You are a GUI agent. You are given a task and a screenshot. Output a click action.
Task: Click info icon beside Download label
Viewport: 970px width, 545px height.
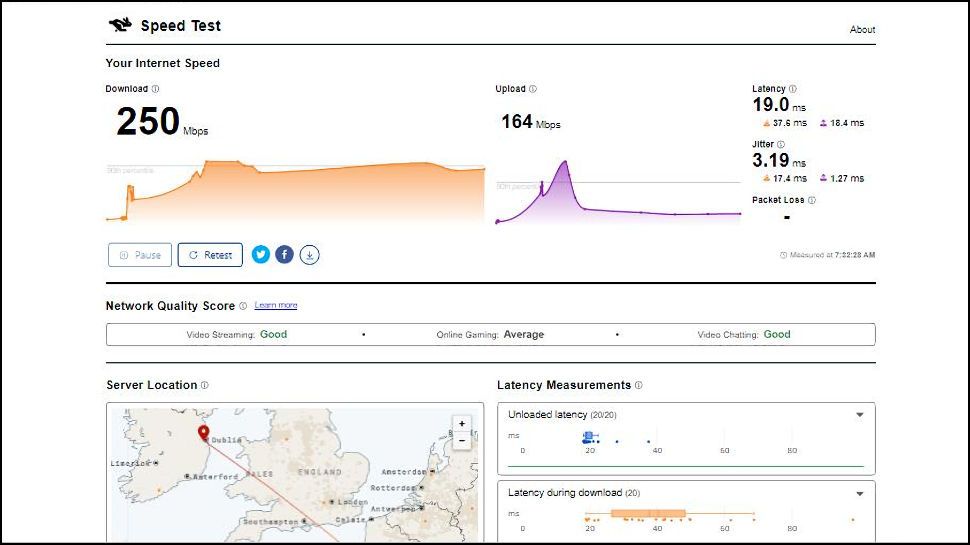(155, 89)
